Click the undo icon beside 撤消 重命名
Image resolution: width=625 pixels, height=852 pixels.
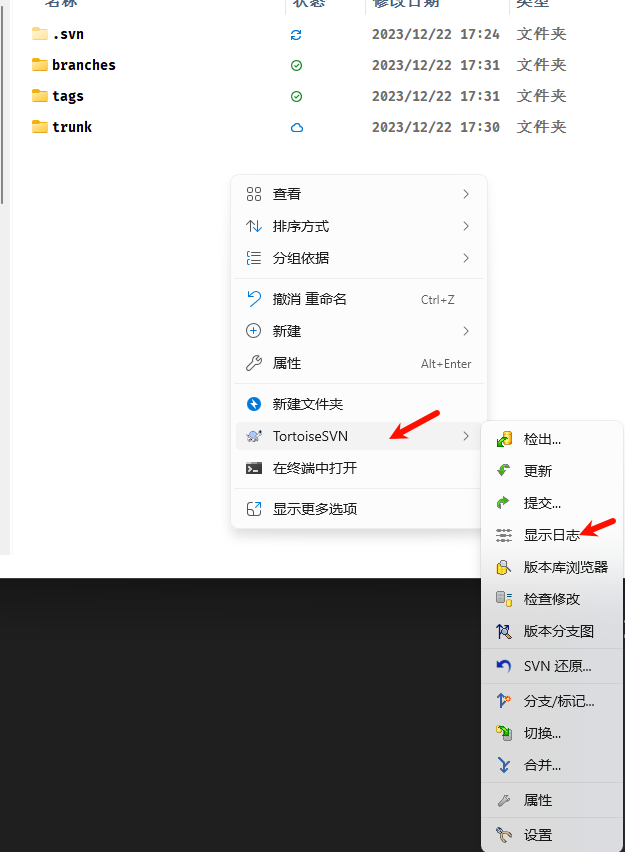[x=254, y=298]
